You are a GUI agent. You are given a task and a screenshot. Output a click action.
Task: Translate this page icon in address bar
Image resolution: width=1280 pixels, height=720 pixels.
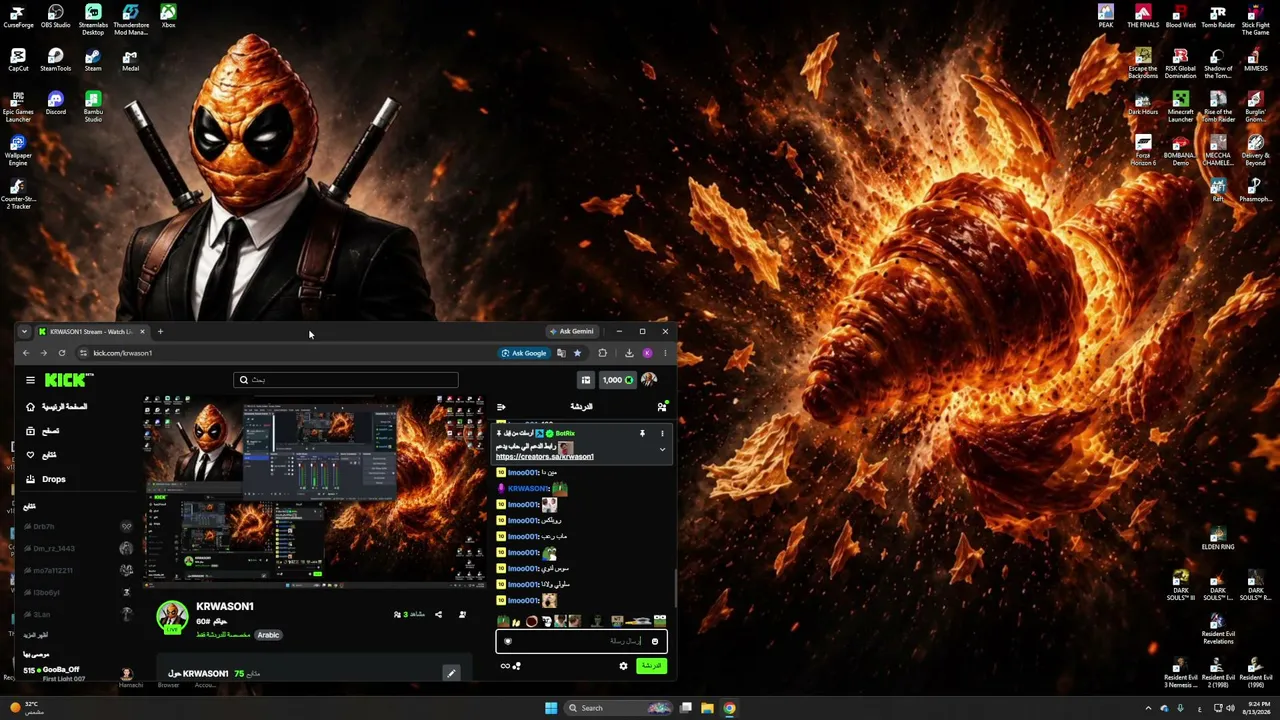tap(561, 353)
